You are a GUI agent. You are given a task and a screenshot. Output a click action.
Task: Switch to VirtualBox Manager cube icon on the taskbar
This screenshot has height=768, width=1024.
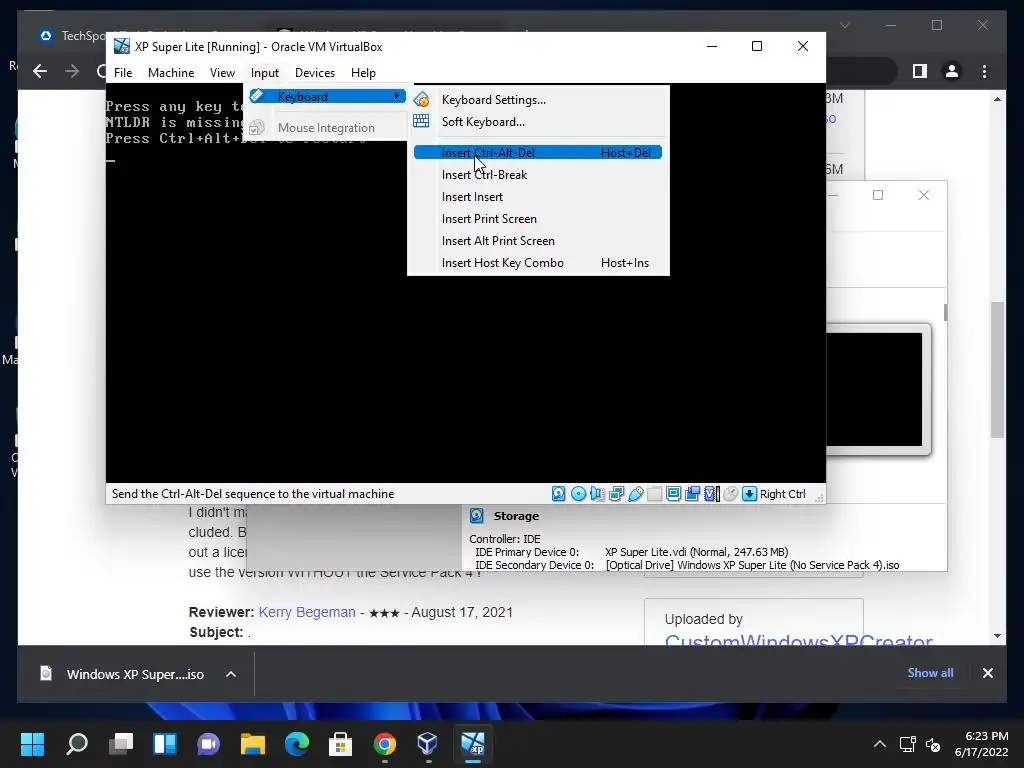click(x=428, y=743)
